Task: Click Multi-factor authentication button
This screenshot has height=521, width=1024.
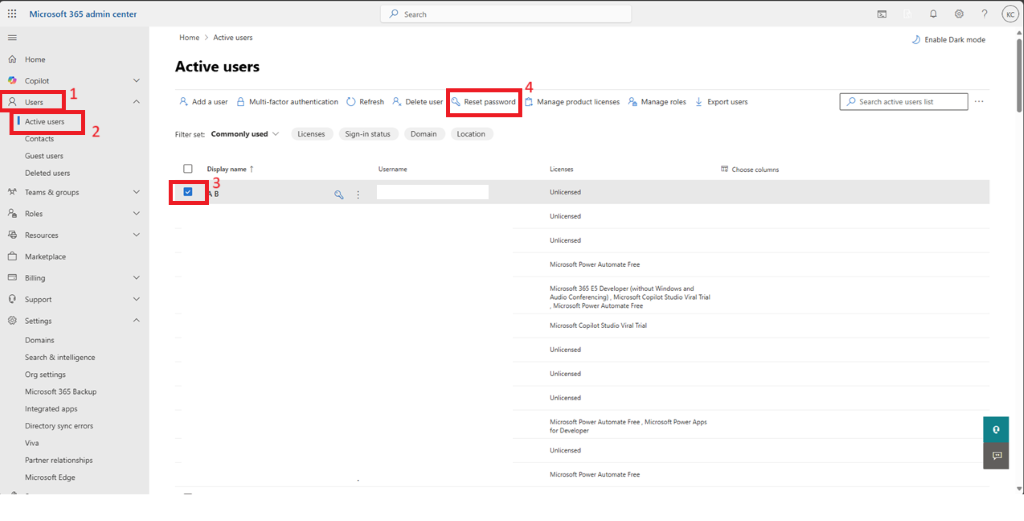Action: pyautogui.click(x=287, y=102)
